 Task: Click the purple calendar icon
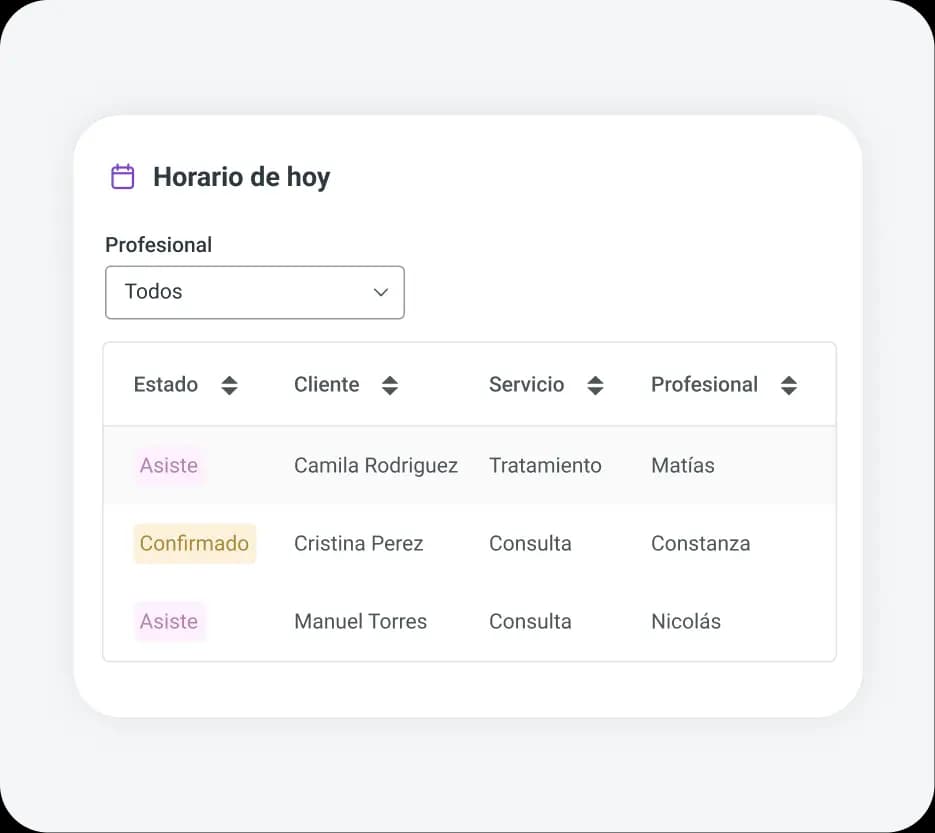(x=121, y=175)
